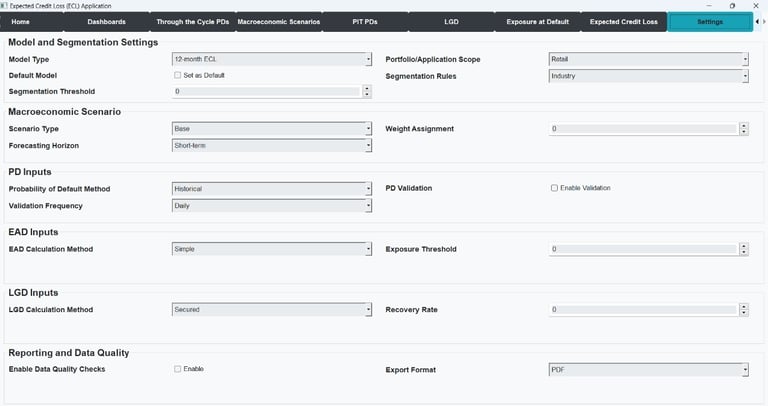Enable Data Quality Checks checkbox

coord(178,369)
